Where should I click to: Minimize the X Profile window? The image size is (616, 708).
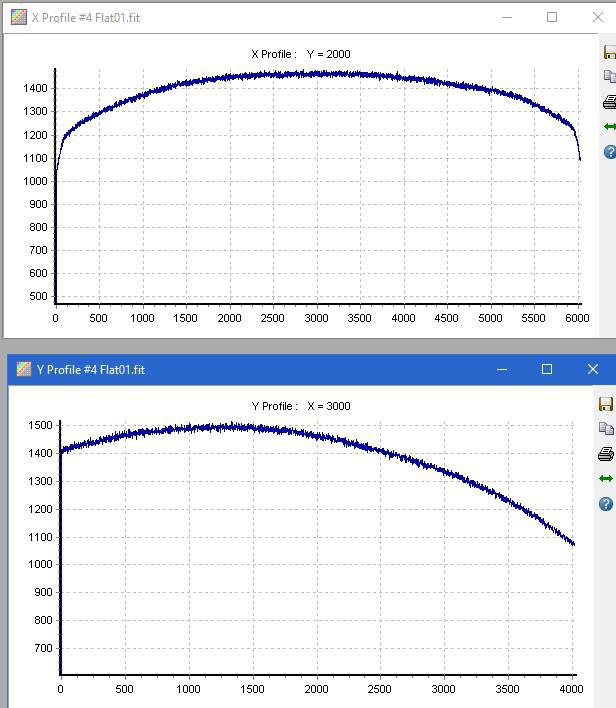507,18
